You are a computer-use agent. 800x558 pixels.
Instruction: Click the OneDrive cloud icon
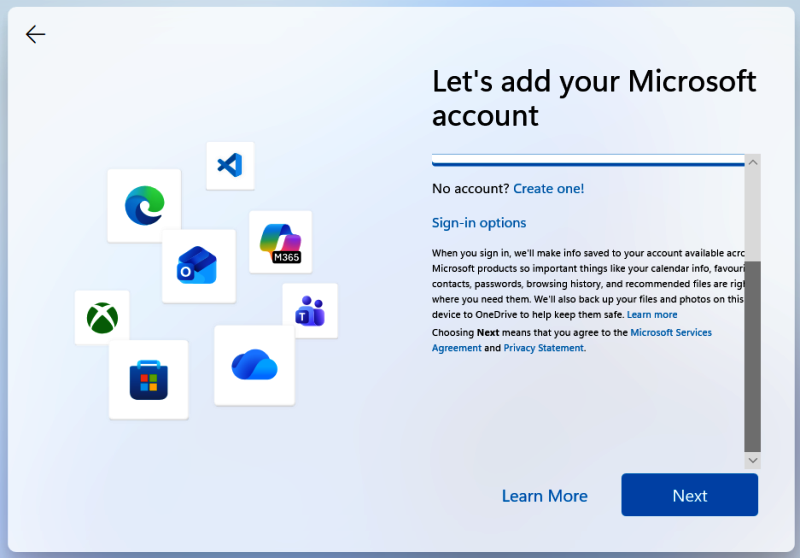(254, 365)
